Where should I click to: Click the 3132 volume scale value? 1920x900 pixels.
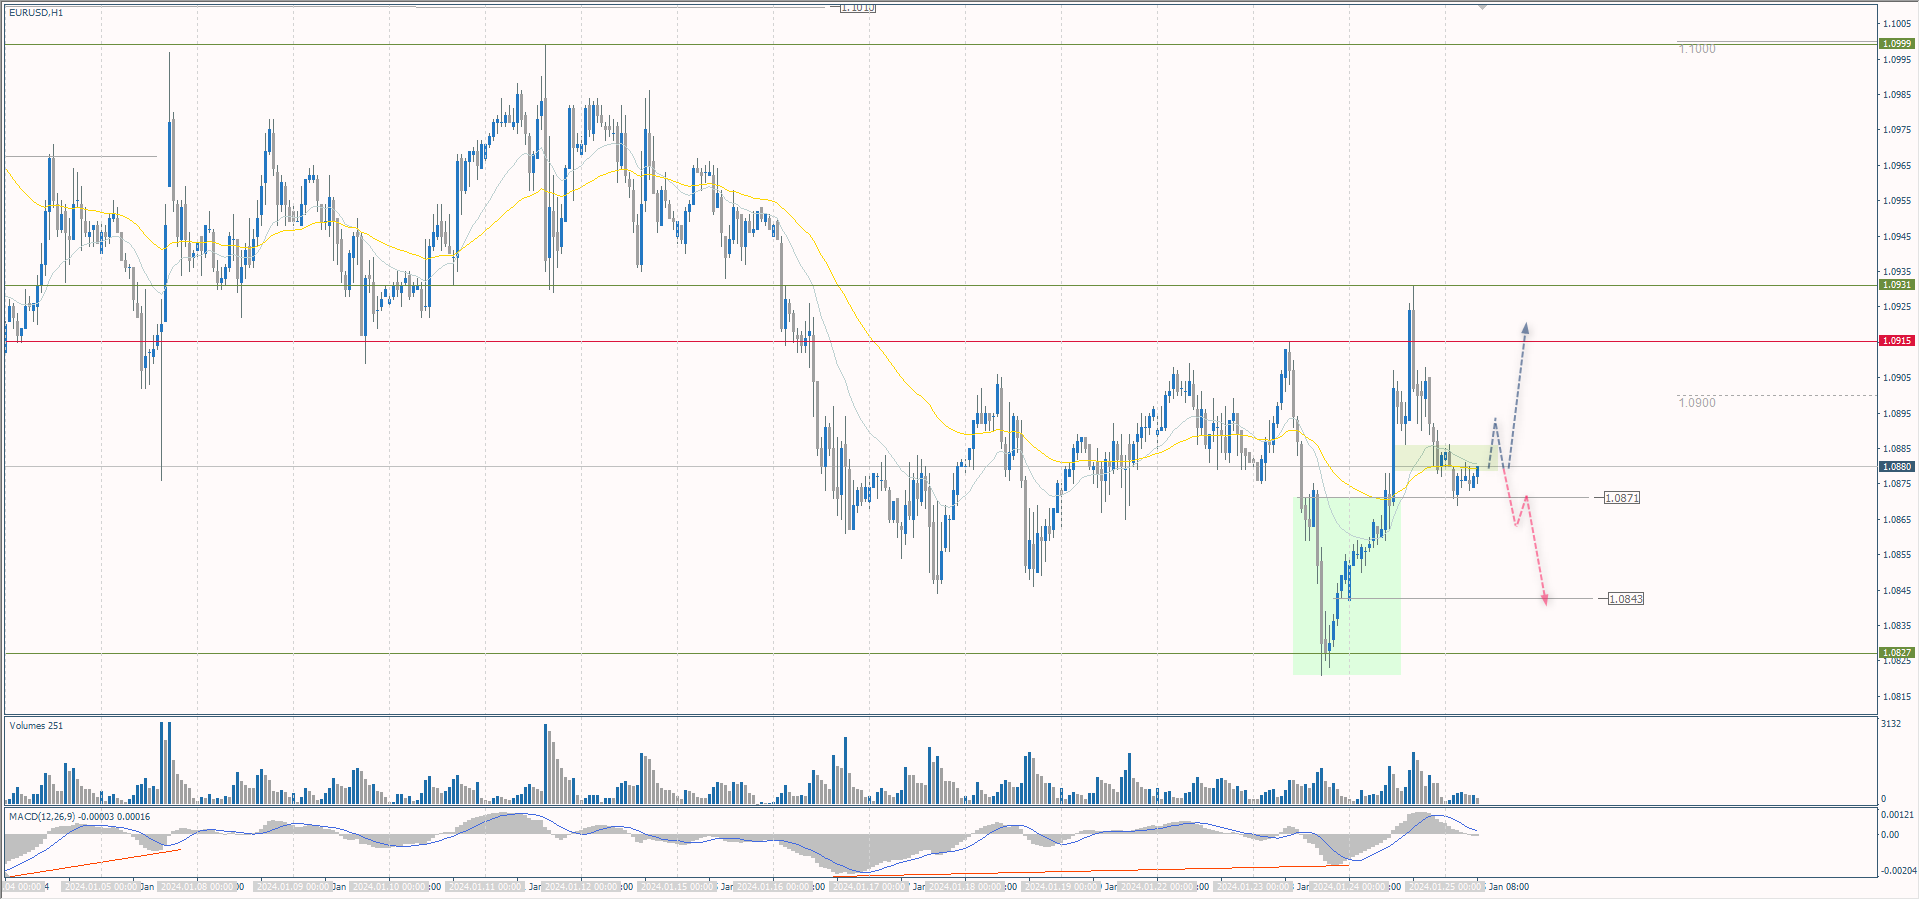(x=1891, y=724)
